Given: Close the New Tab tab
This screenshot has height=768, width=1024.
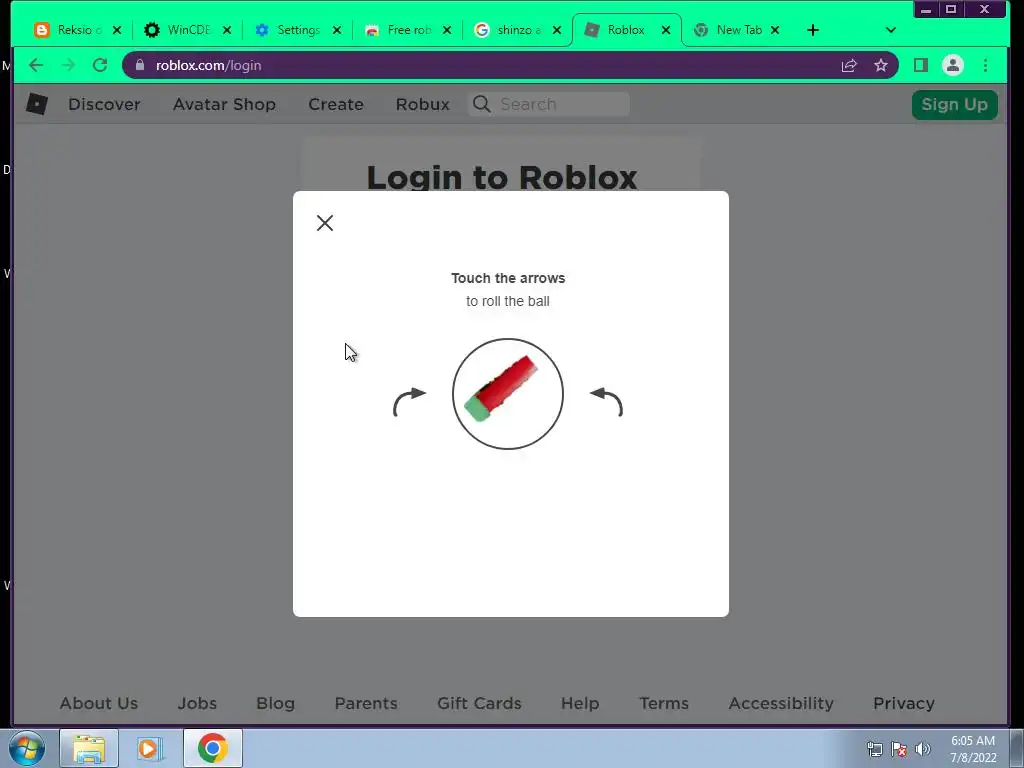Looking at the screenshot, I should (775, 30).
